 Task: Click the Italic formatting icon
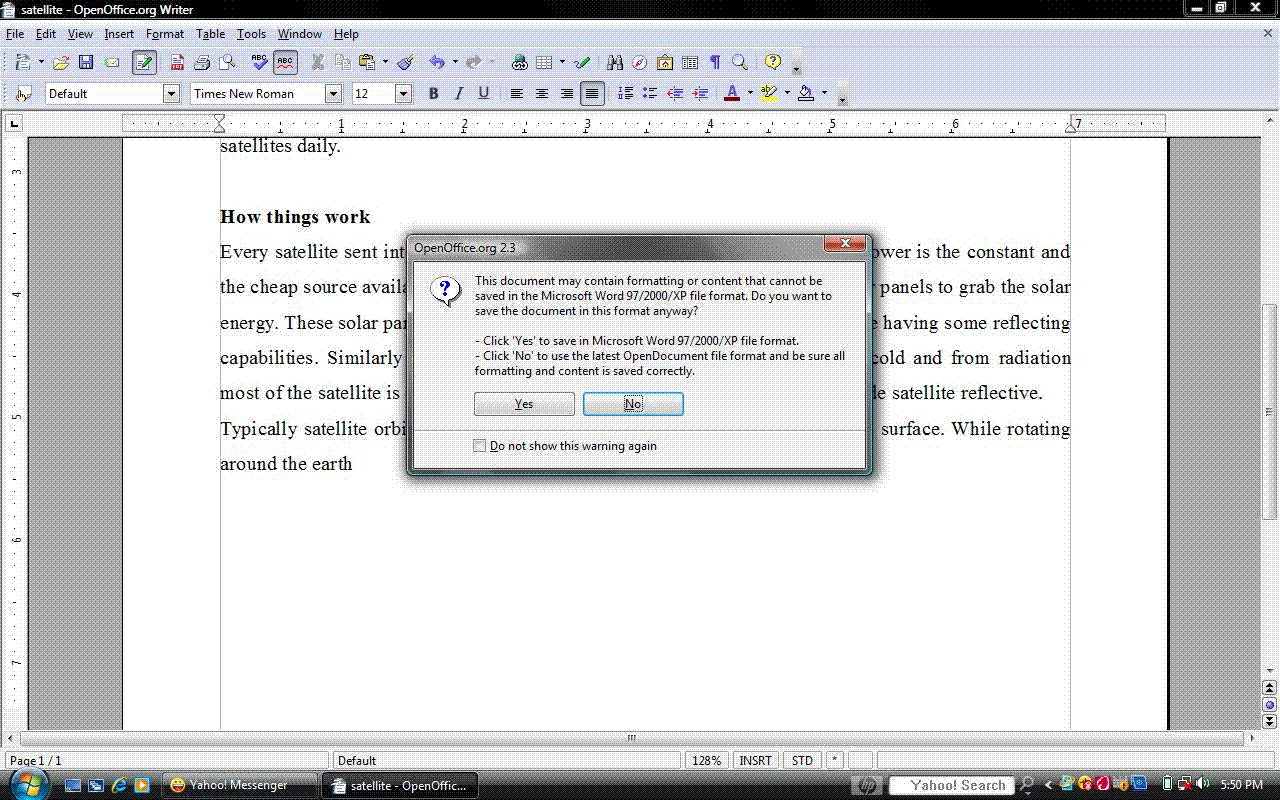tap(459, 93)
